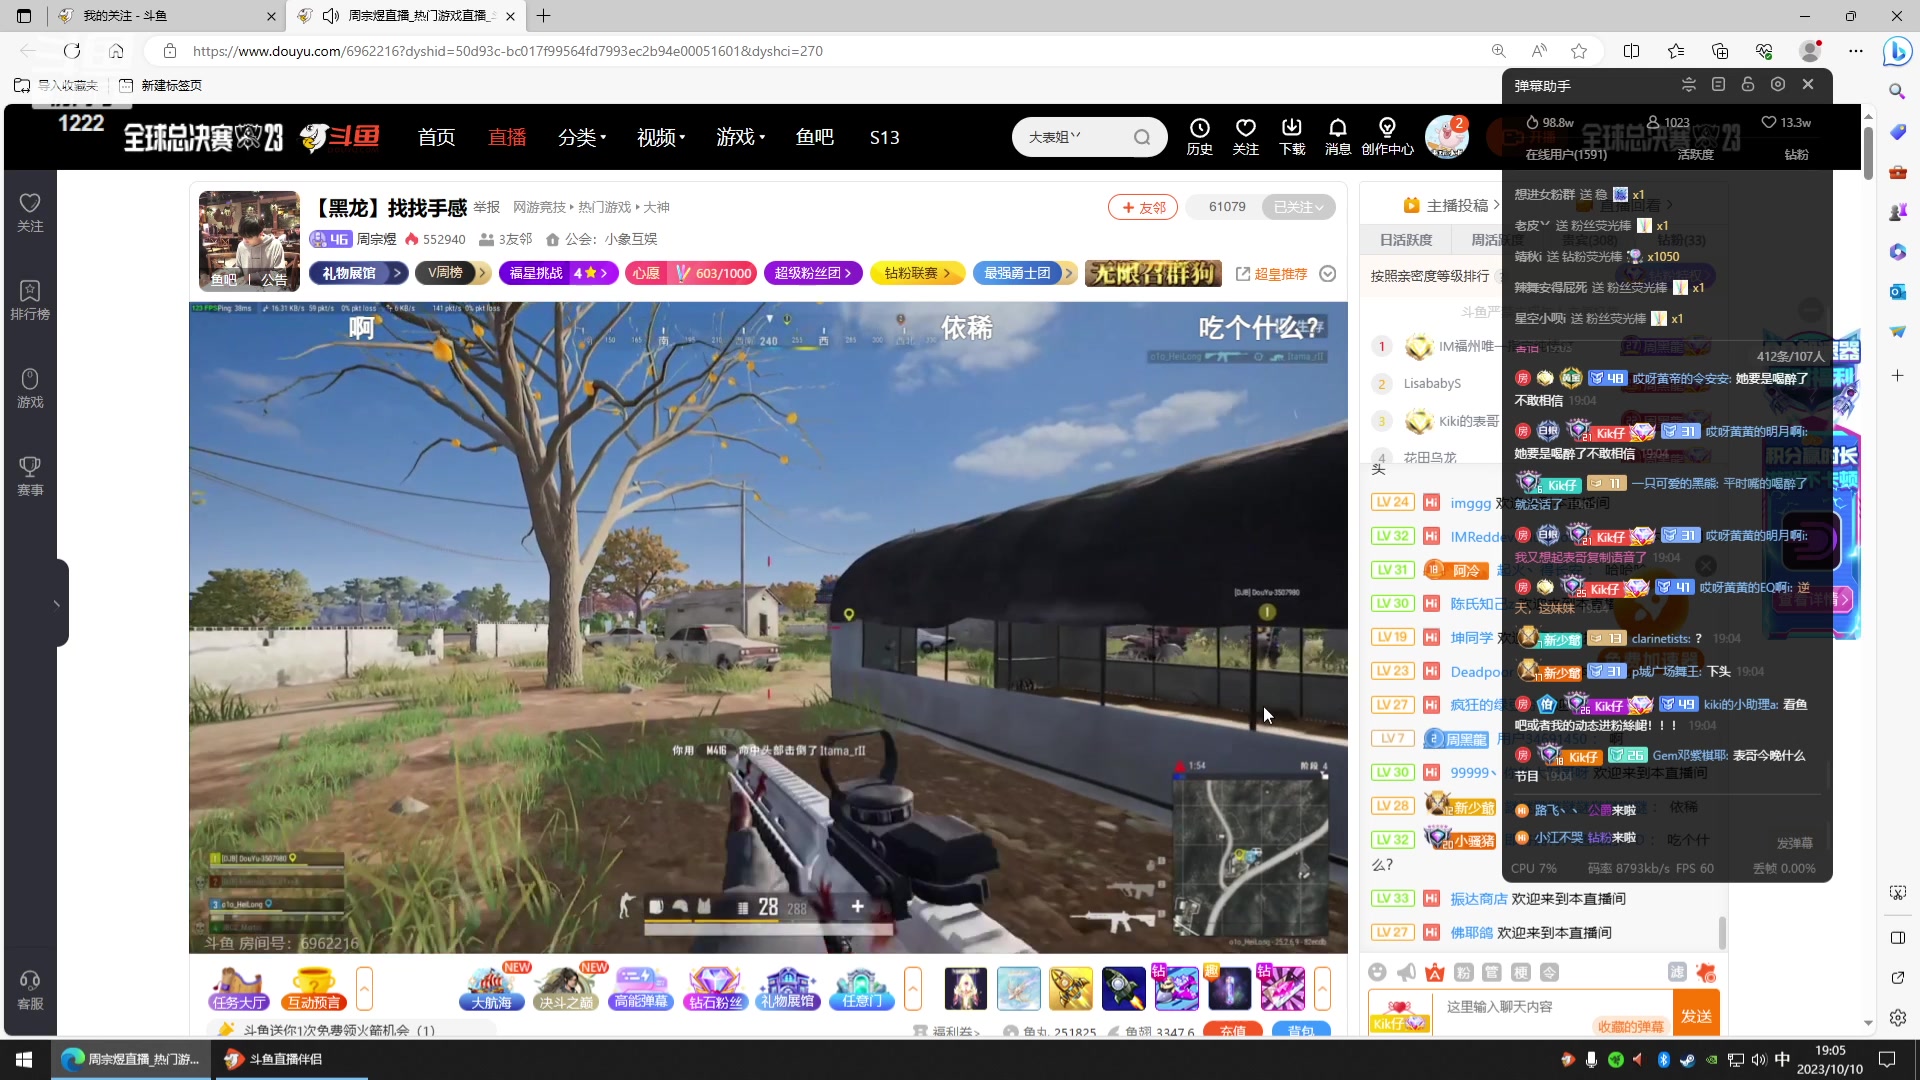The image size is (1920, 1080).
Task: Open the 超星推荐 link
Action: [x=1271, y=274]
